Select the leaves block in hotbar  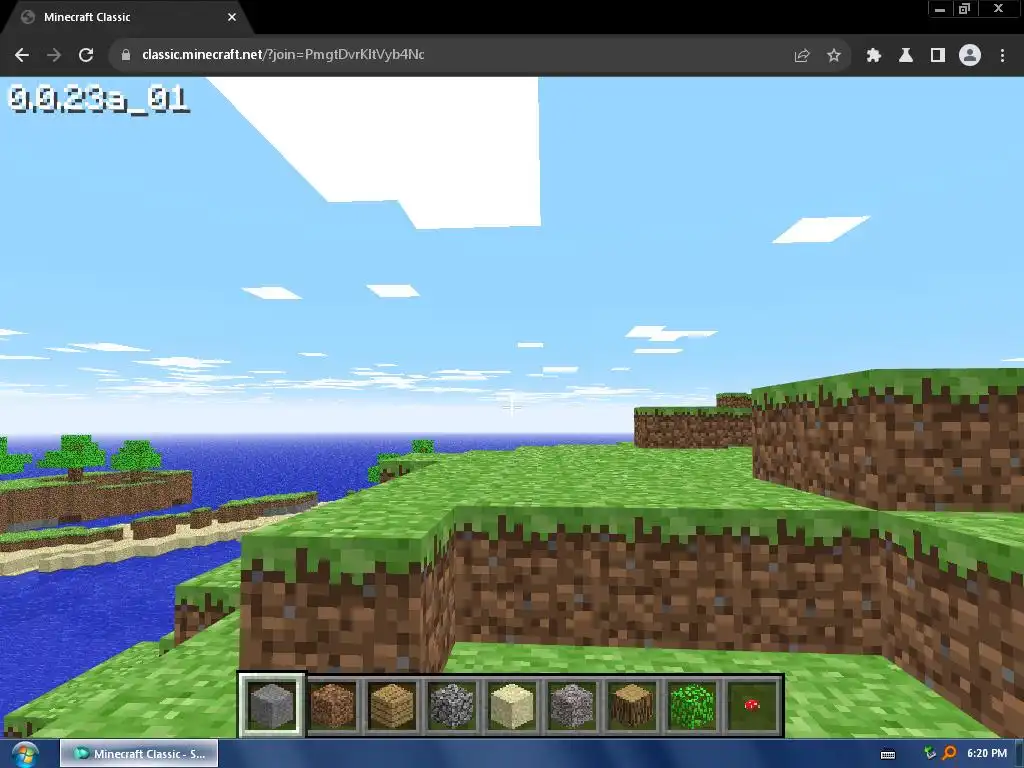692,705
